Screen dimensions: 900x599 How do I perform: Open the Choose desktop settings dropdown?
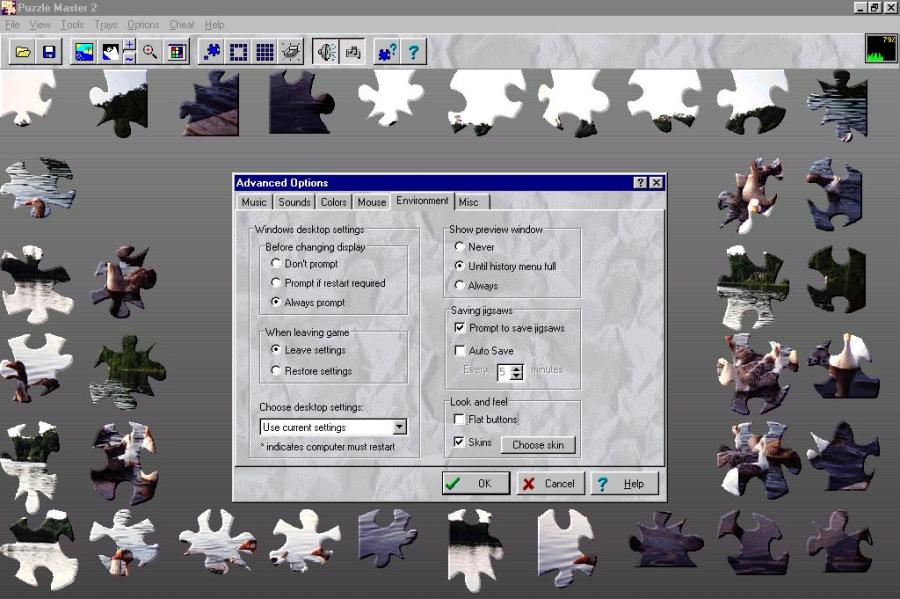[x=399, y=427]
